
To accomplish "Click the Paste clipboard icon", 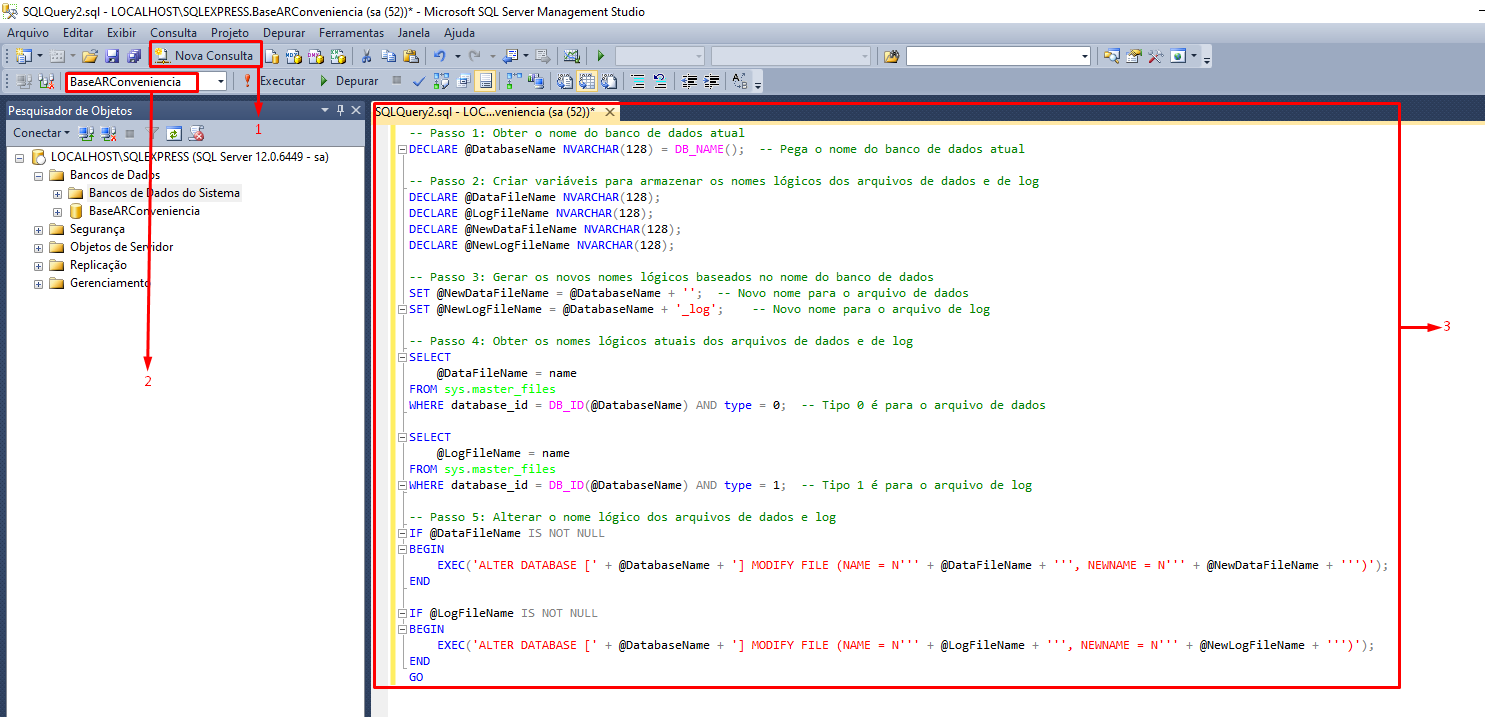I will 410,56.
